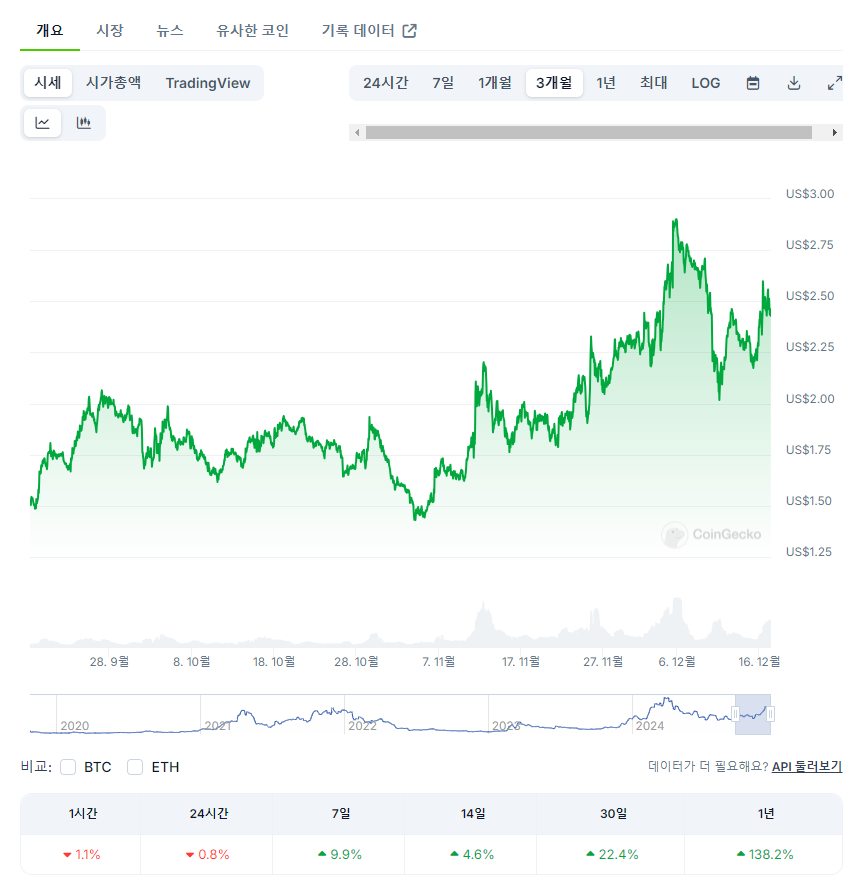Viewport: 857px width, 884px height.
Task: Download chart data icon
Action: (794, 83)
